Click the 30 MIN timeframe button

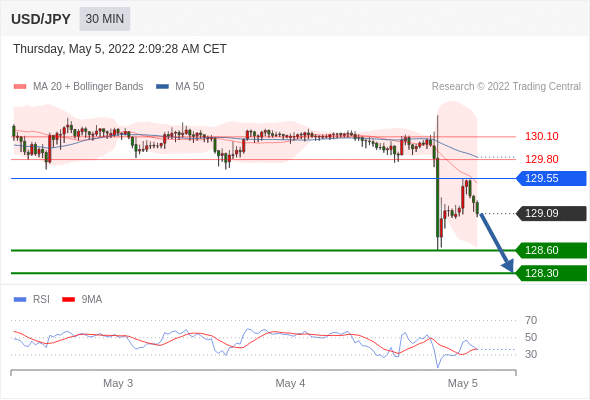(105, 19)
